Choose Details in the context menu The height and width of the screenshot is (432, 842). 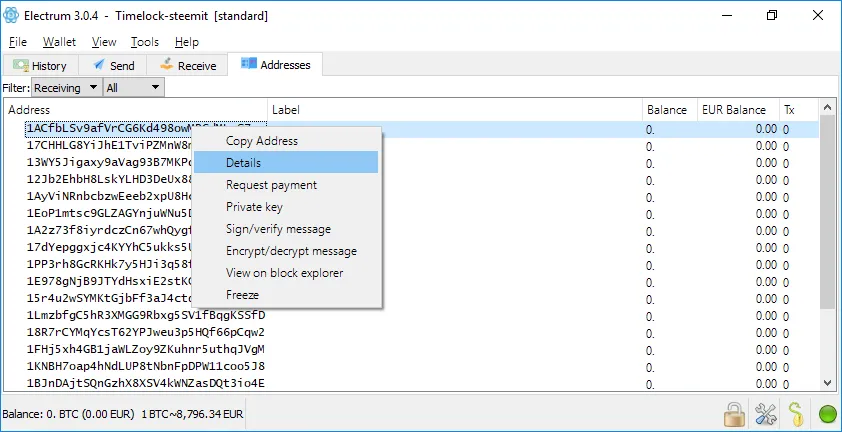coord(286,163)
